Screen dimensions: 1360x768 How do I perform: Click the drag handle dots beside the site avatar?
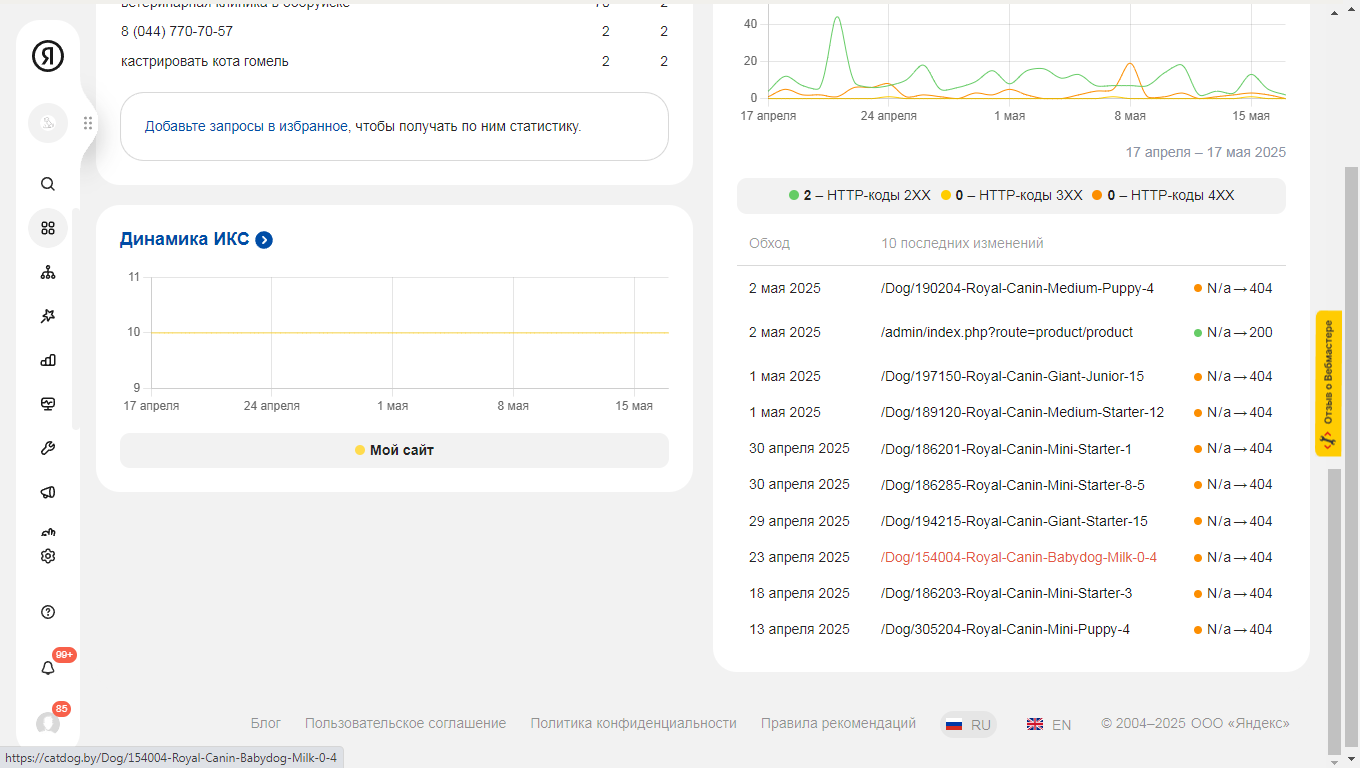[88, 123]
